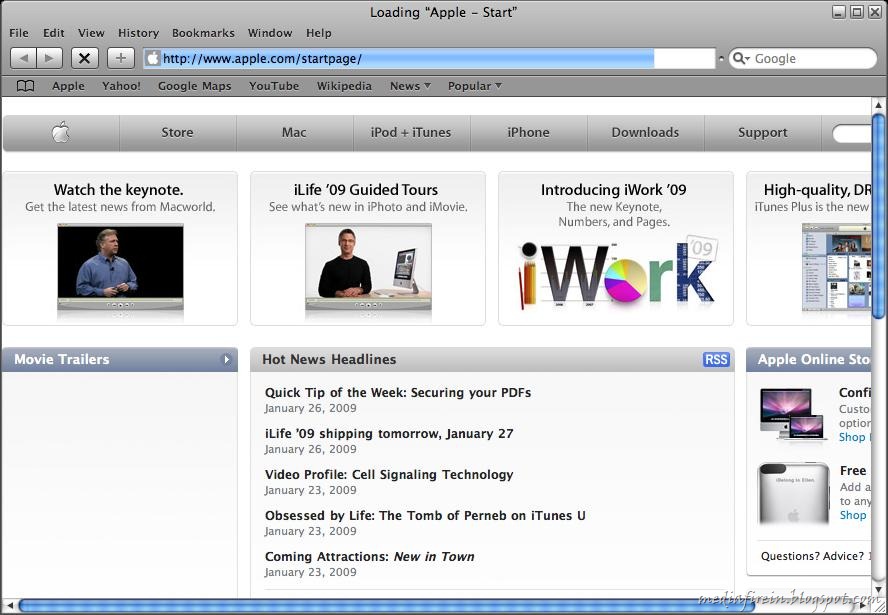The image size is (888, 615).
Task: Expand the Popular dropdown in the bookmarks bar
Action: (x=473, y=85)
